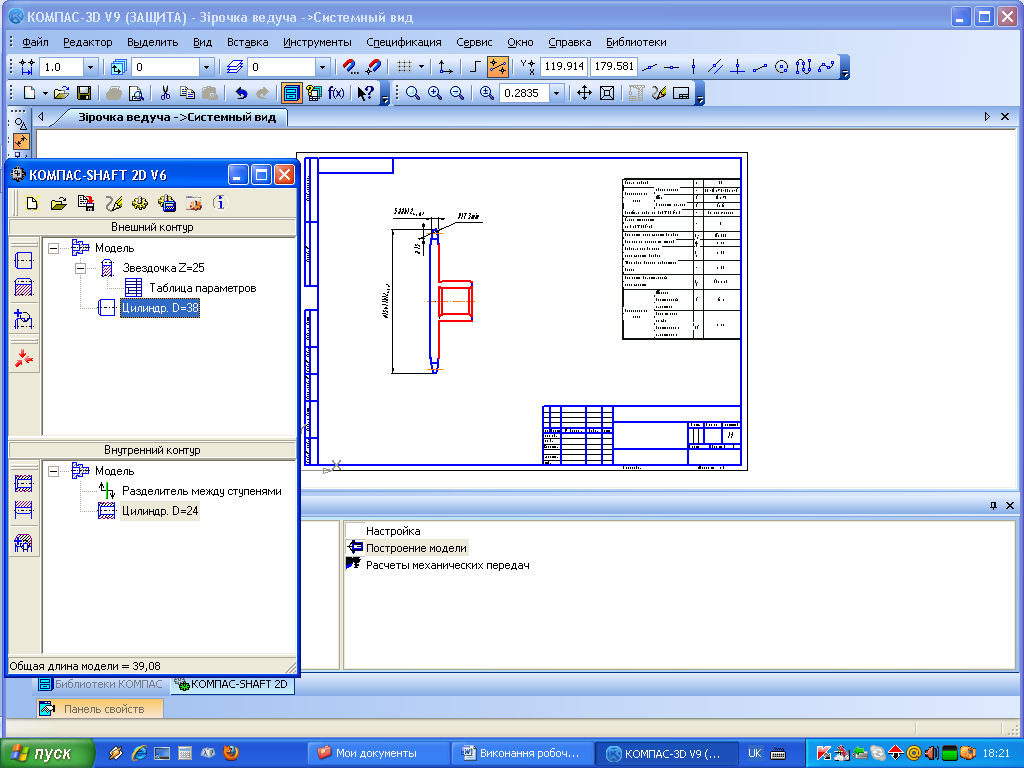This screenshot has height=768, width=1024.
Task: Toggle the second magnet snap icon
Action: 373,67
